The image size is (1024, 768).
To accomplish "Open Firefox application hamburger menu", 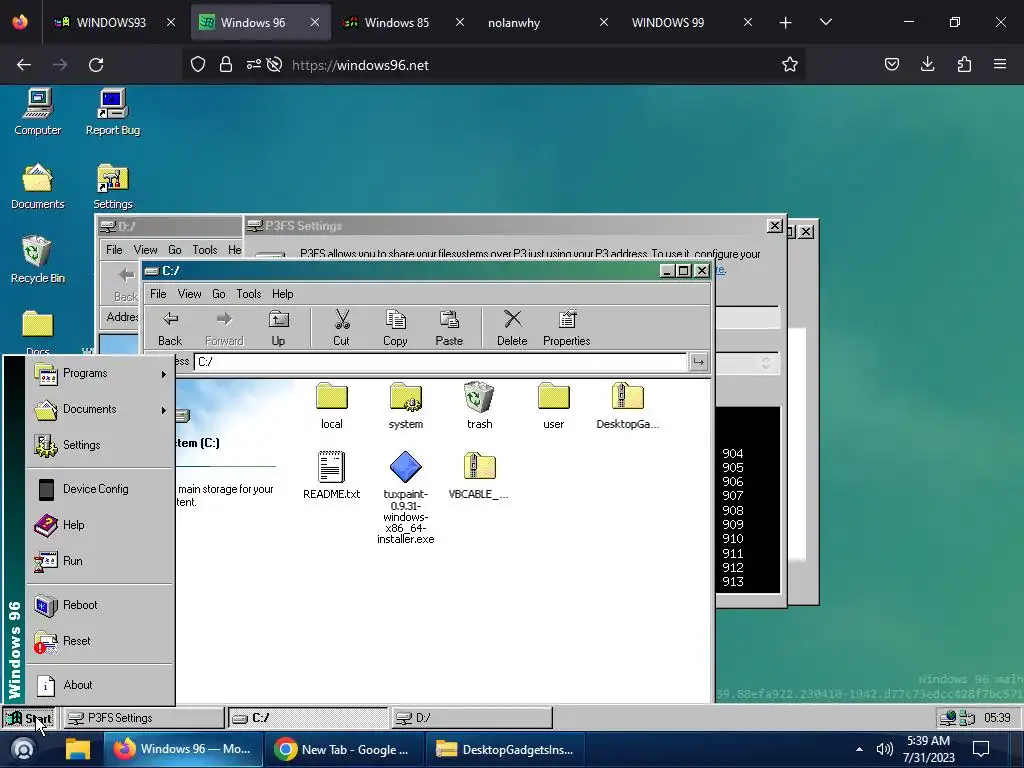I will coord(1000,64).
